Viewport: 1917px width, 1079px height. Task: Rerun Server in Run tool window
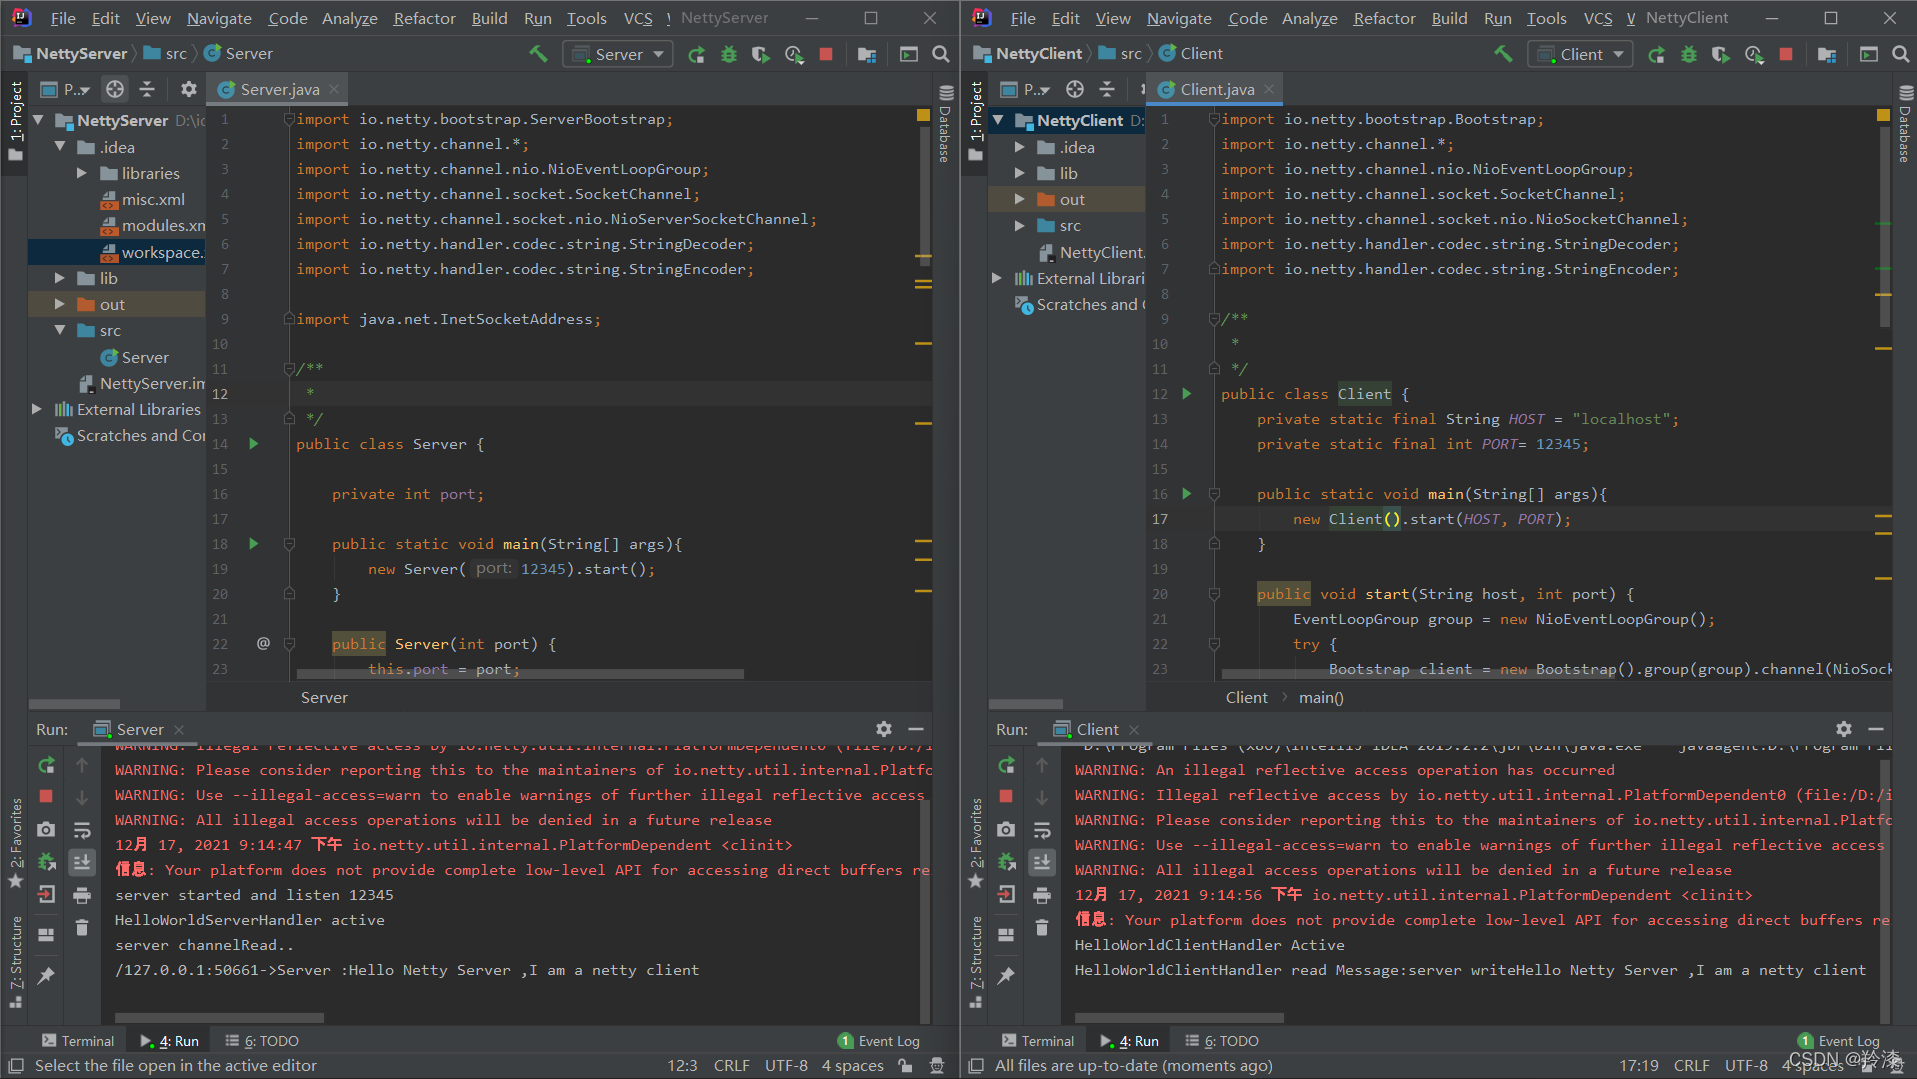pyautogui.click(x=46, y=765)
